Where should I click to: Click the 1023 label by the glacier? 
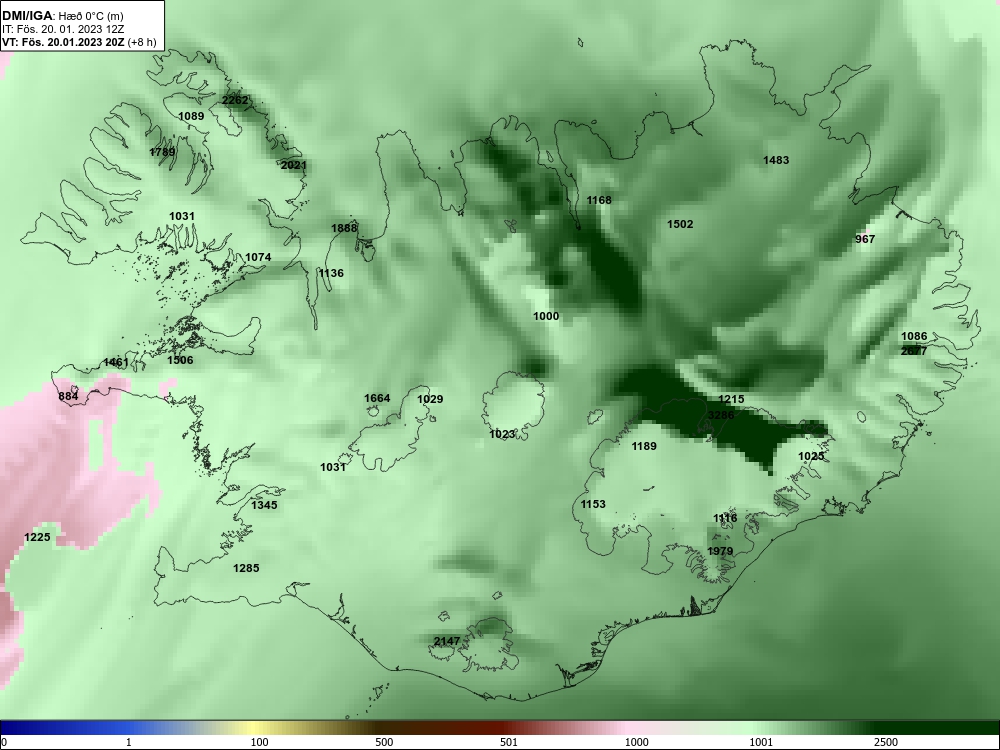tap(502, 434)
